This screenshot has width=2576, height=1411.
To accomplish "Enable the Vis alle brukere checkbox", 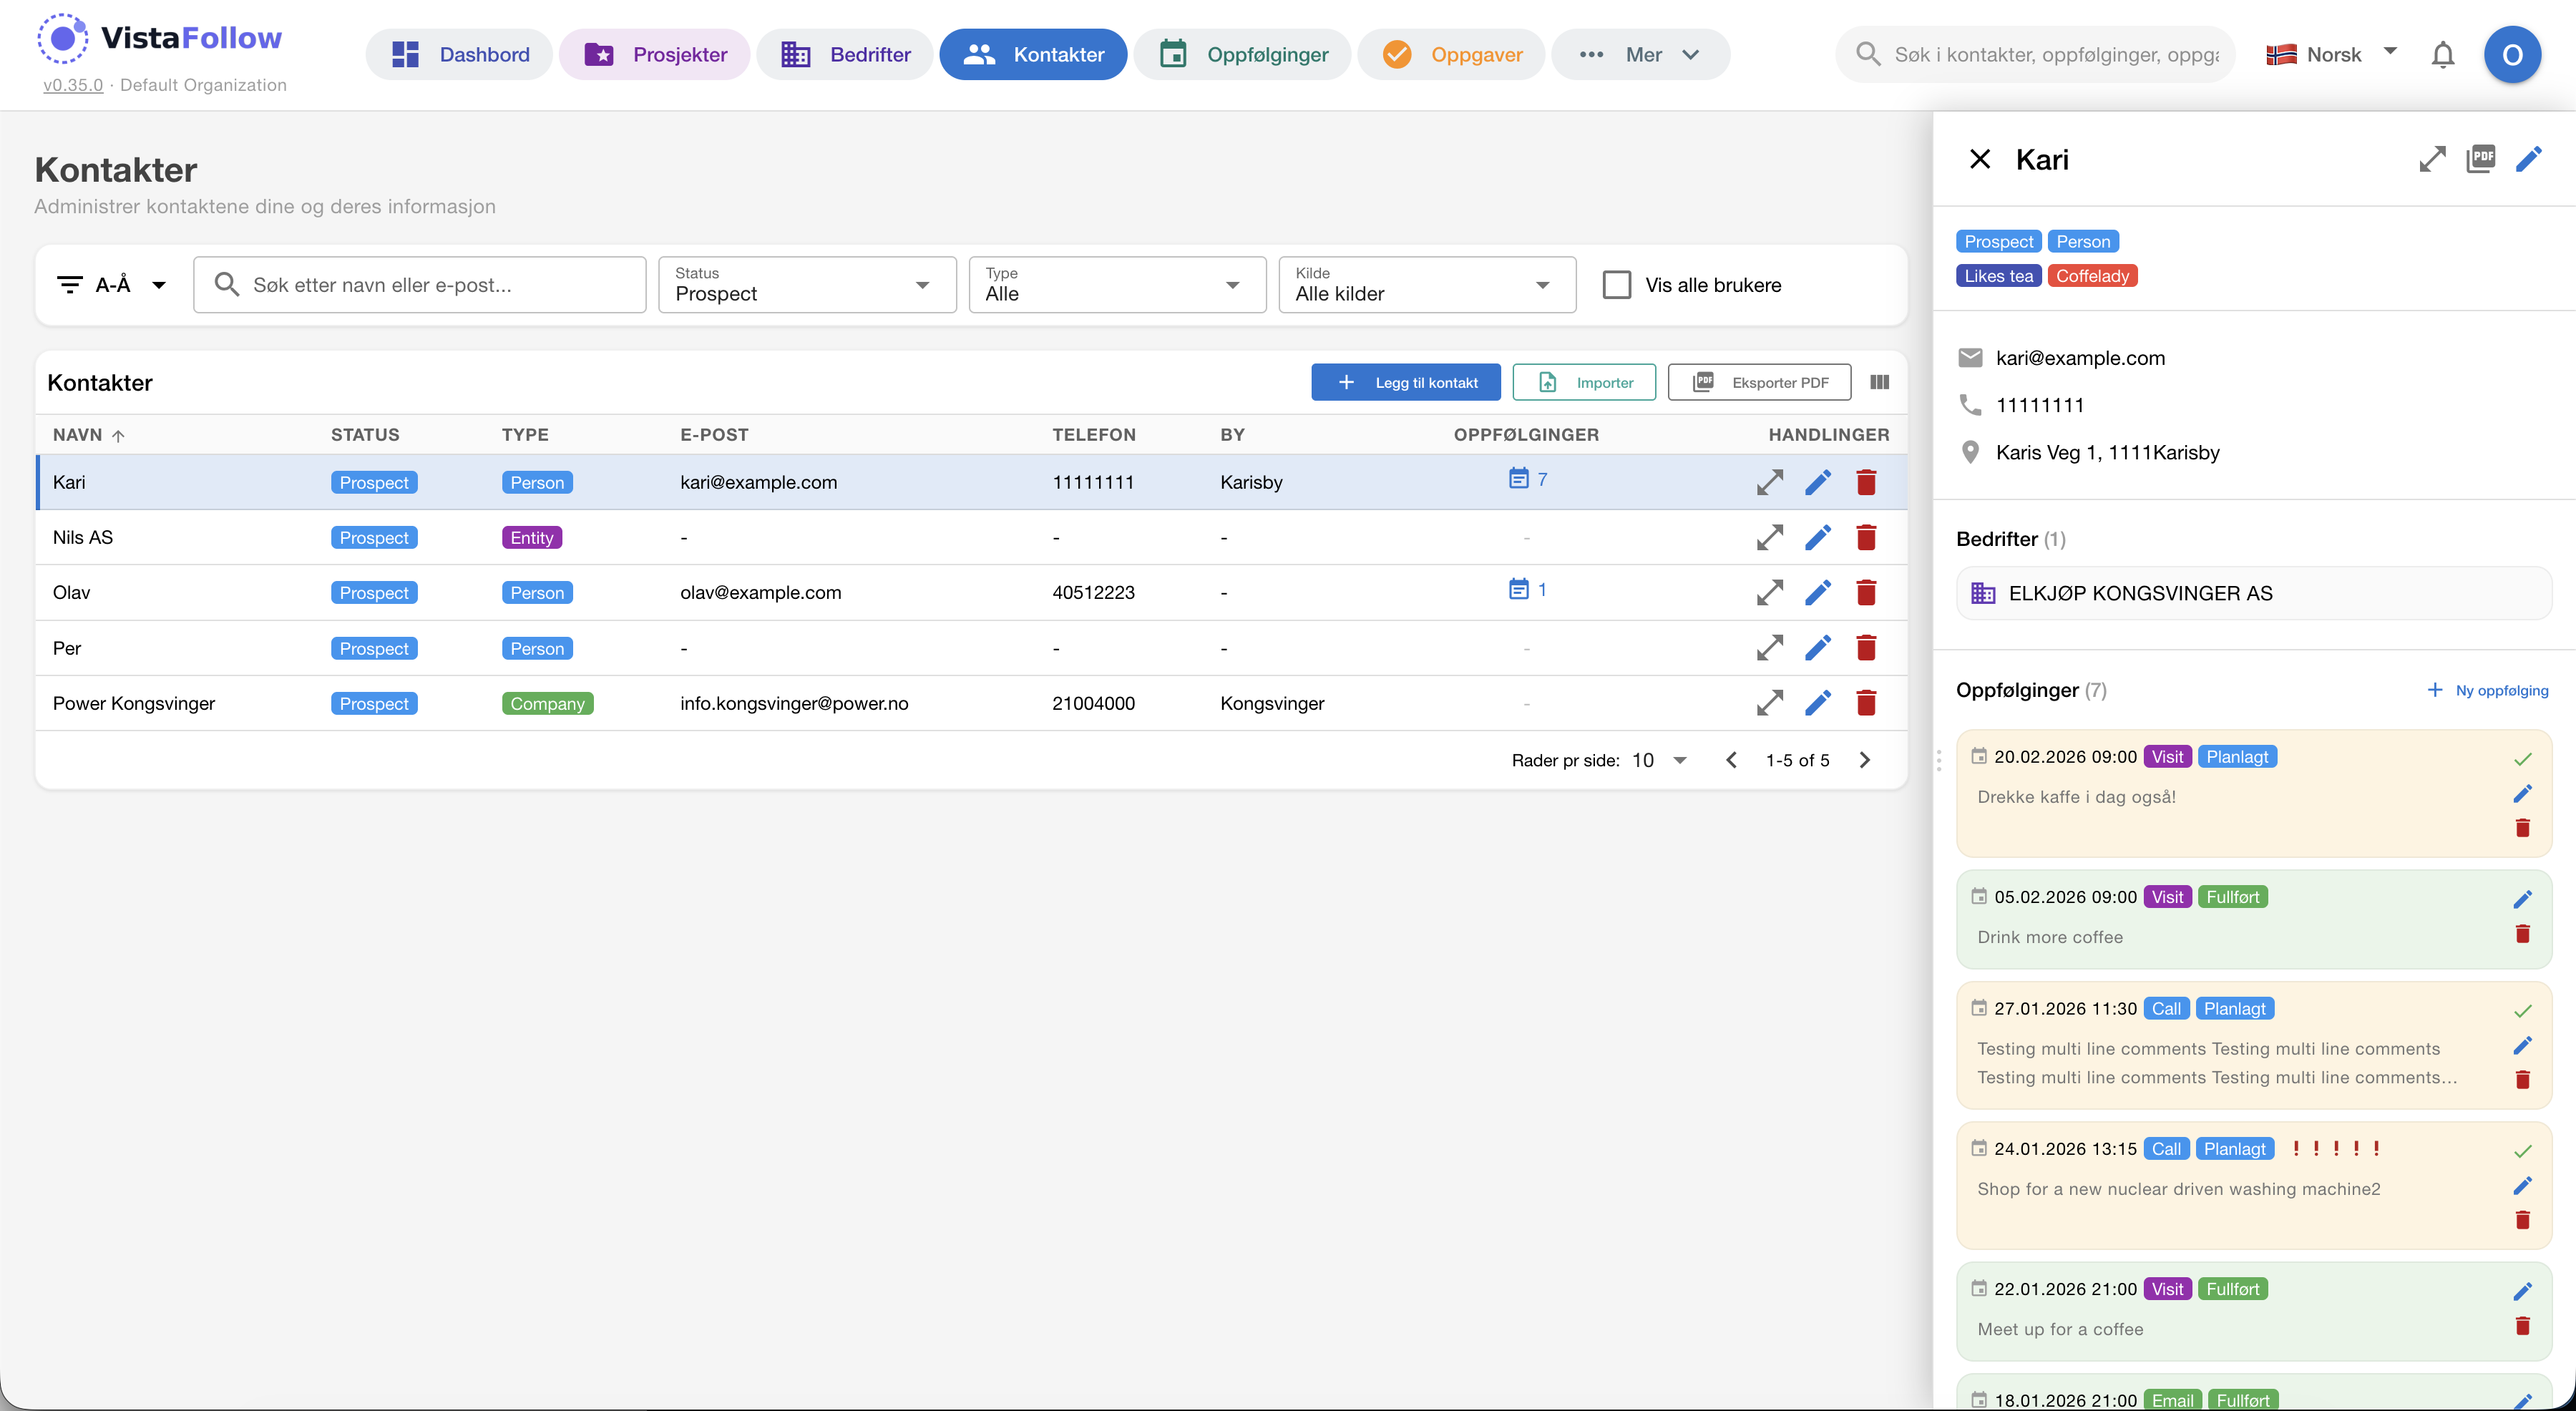I will [x=1616, y=285].
